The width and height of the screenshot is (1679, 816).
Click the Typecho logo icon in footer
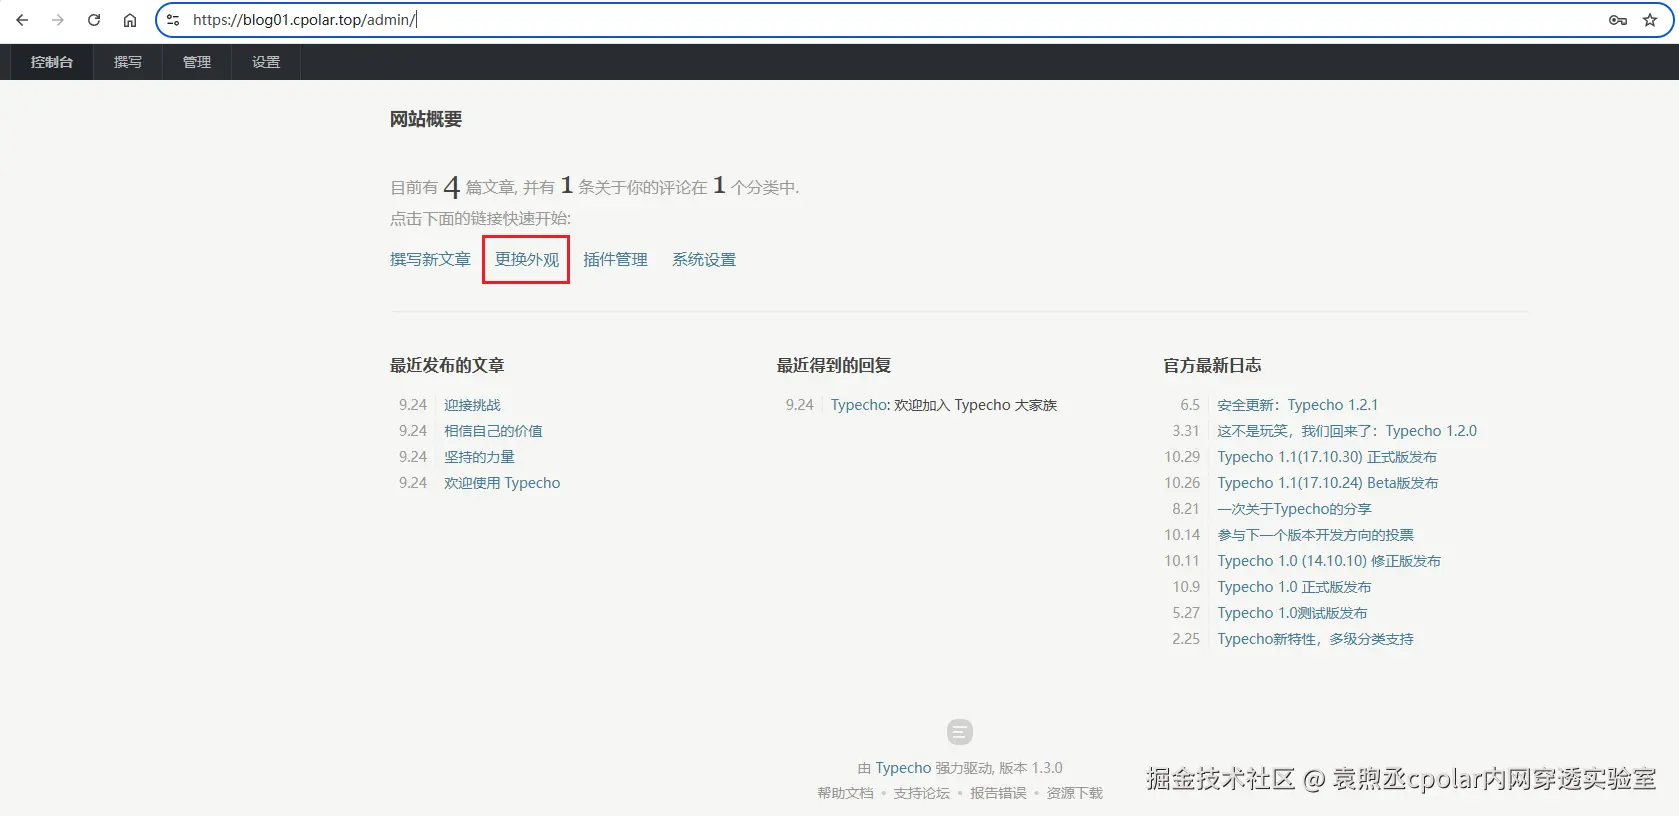tap(959, 732)
